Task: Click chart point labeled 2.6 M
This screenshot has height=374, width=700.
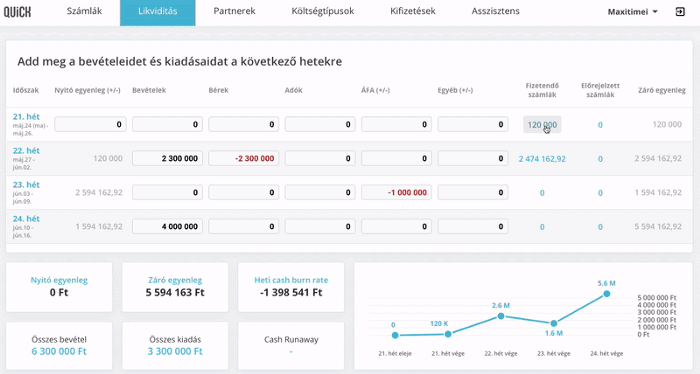Action: [501, 316]
